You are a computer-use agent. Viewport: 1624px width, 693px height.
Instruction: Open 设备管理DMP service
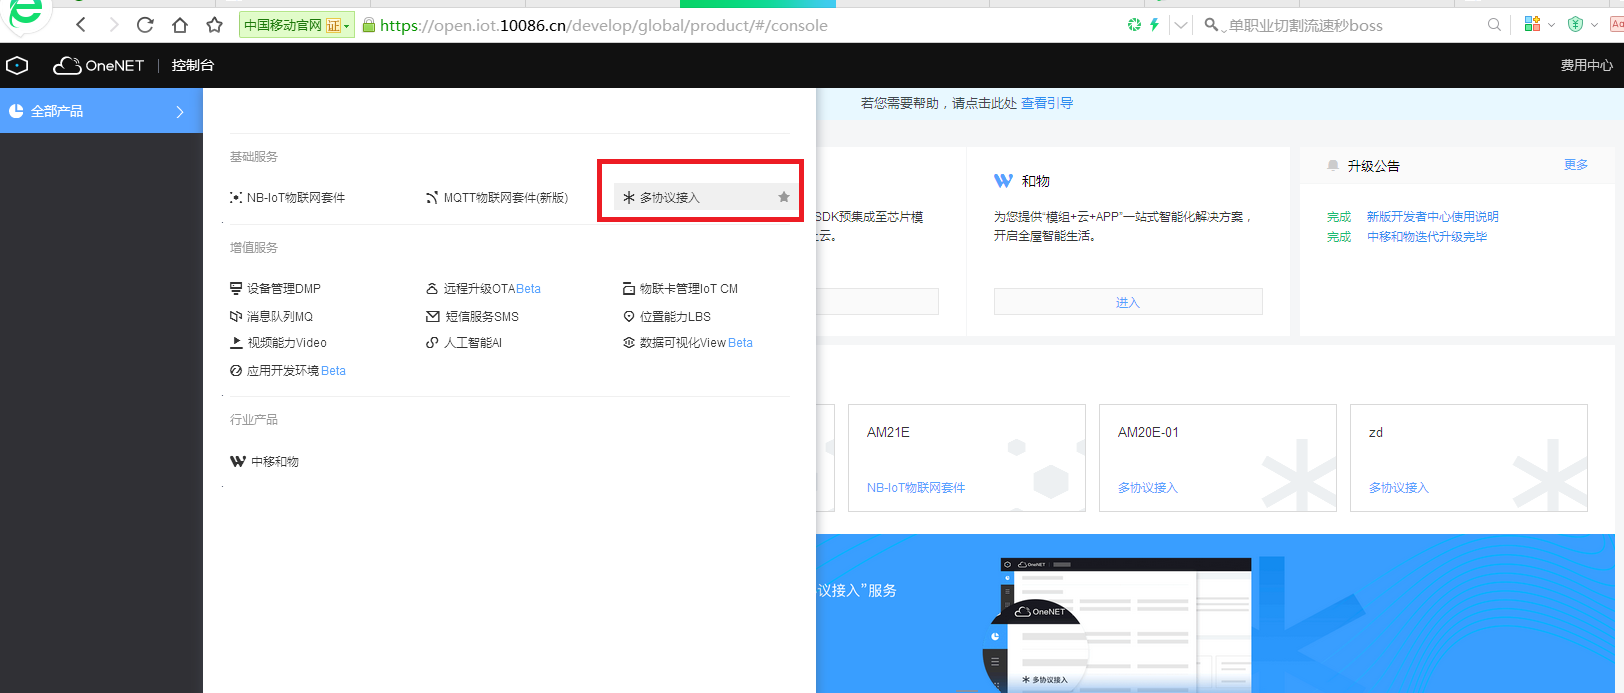tap(276, 289)
